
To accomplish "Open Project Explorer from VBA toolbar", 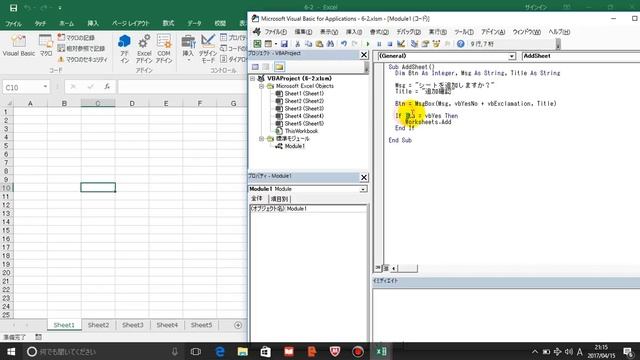I will click(x=414, y=44).
